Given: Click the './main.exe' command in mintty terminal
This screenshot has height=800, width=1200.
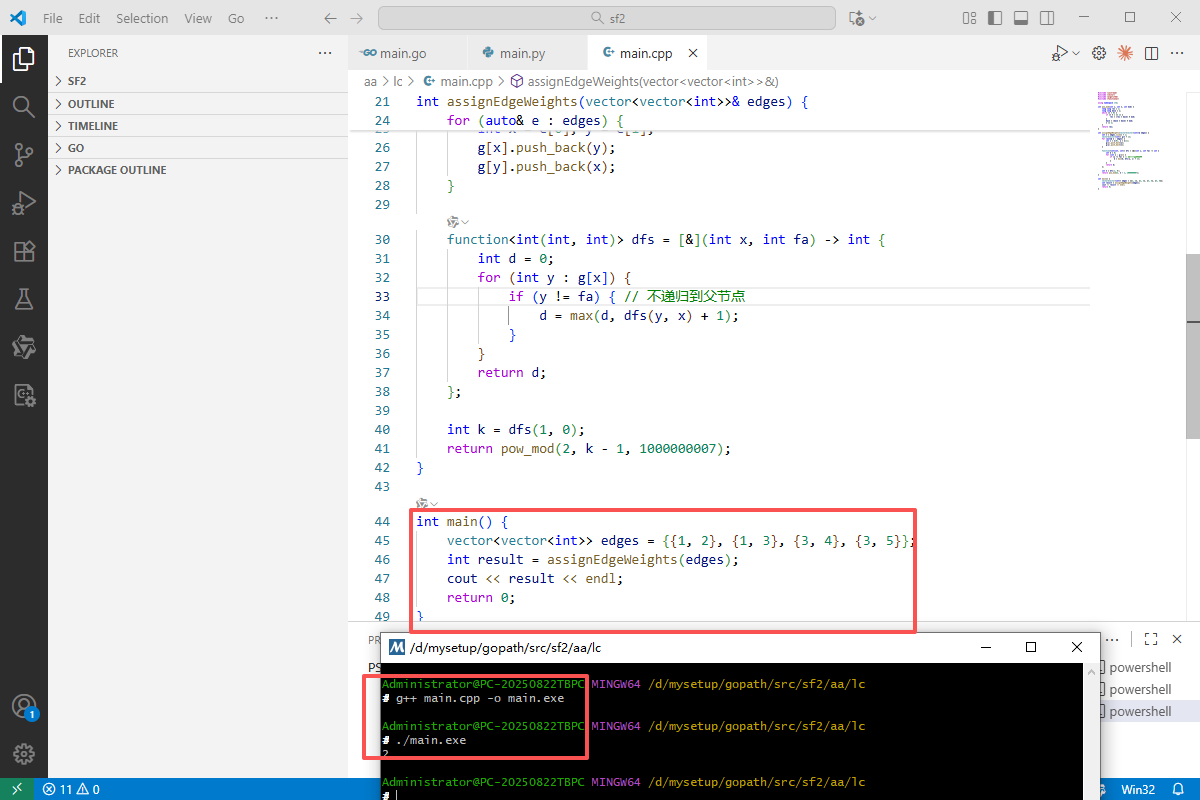Looking at the screenshot, I should 430,740.
